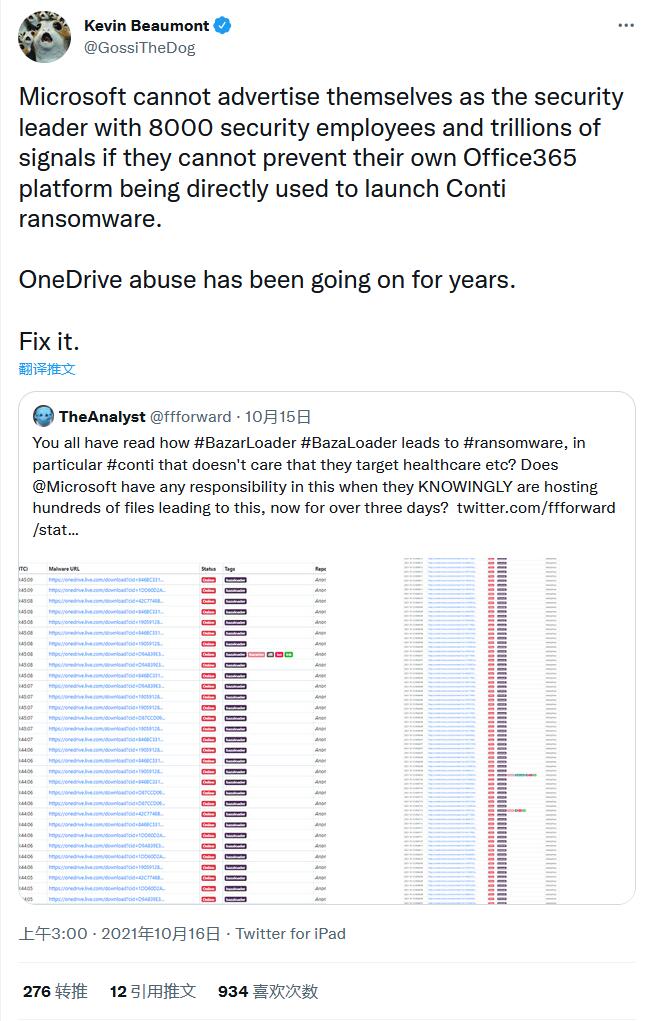
Task: Open TheAnalyst's small profile avatar
Action: coord(43,416)
